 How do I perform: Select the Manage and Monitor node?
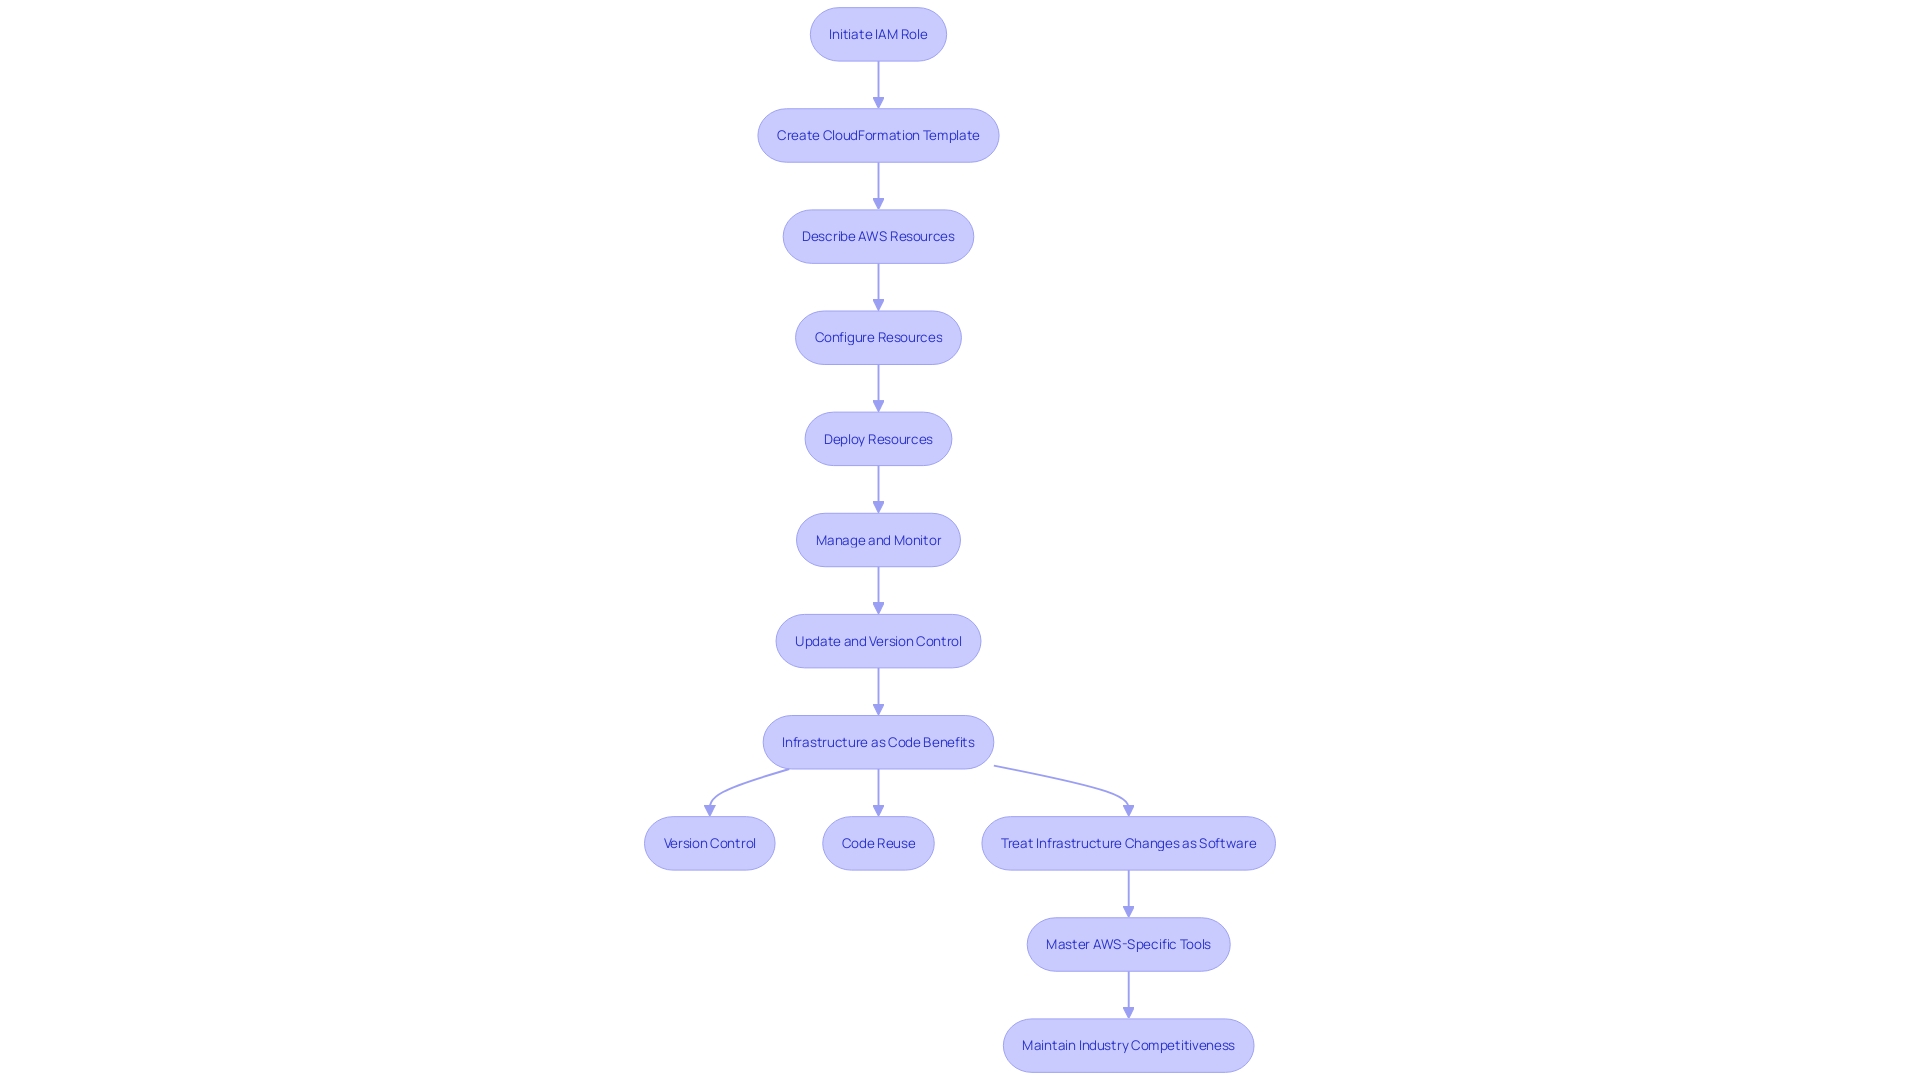[878, 539]
